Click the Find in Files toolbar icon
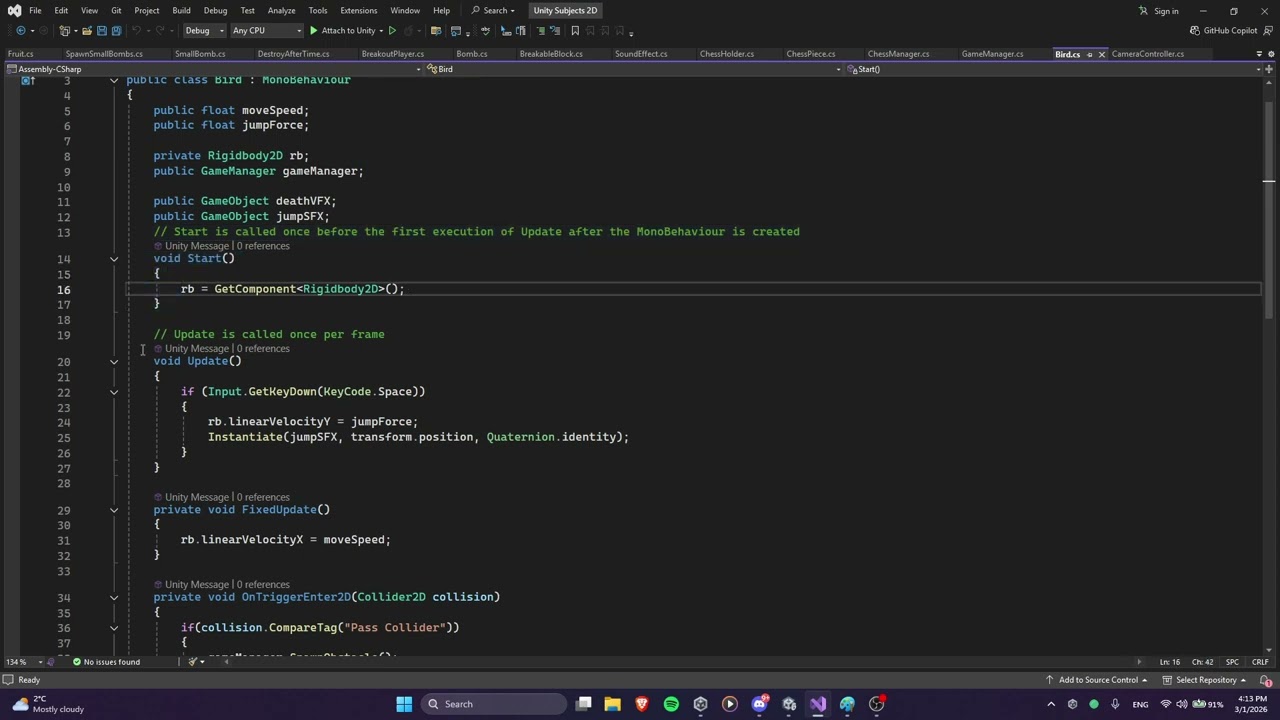 [x=436, y=30]
